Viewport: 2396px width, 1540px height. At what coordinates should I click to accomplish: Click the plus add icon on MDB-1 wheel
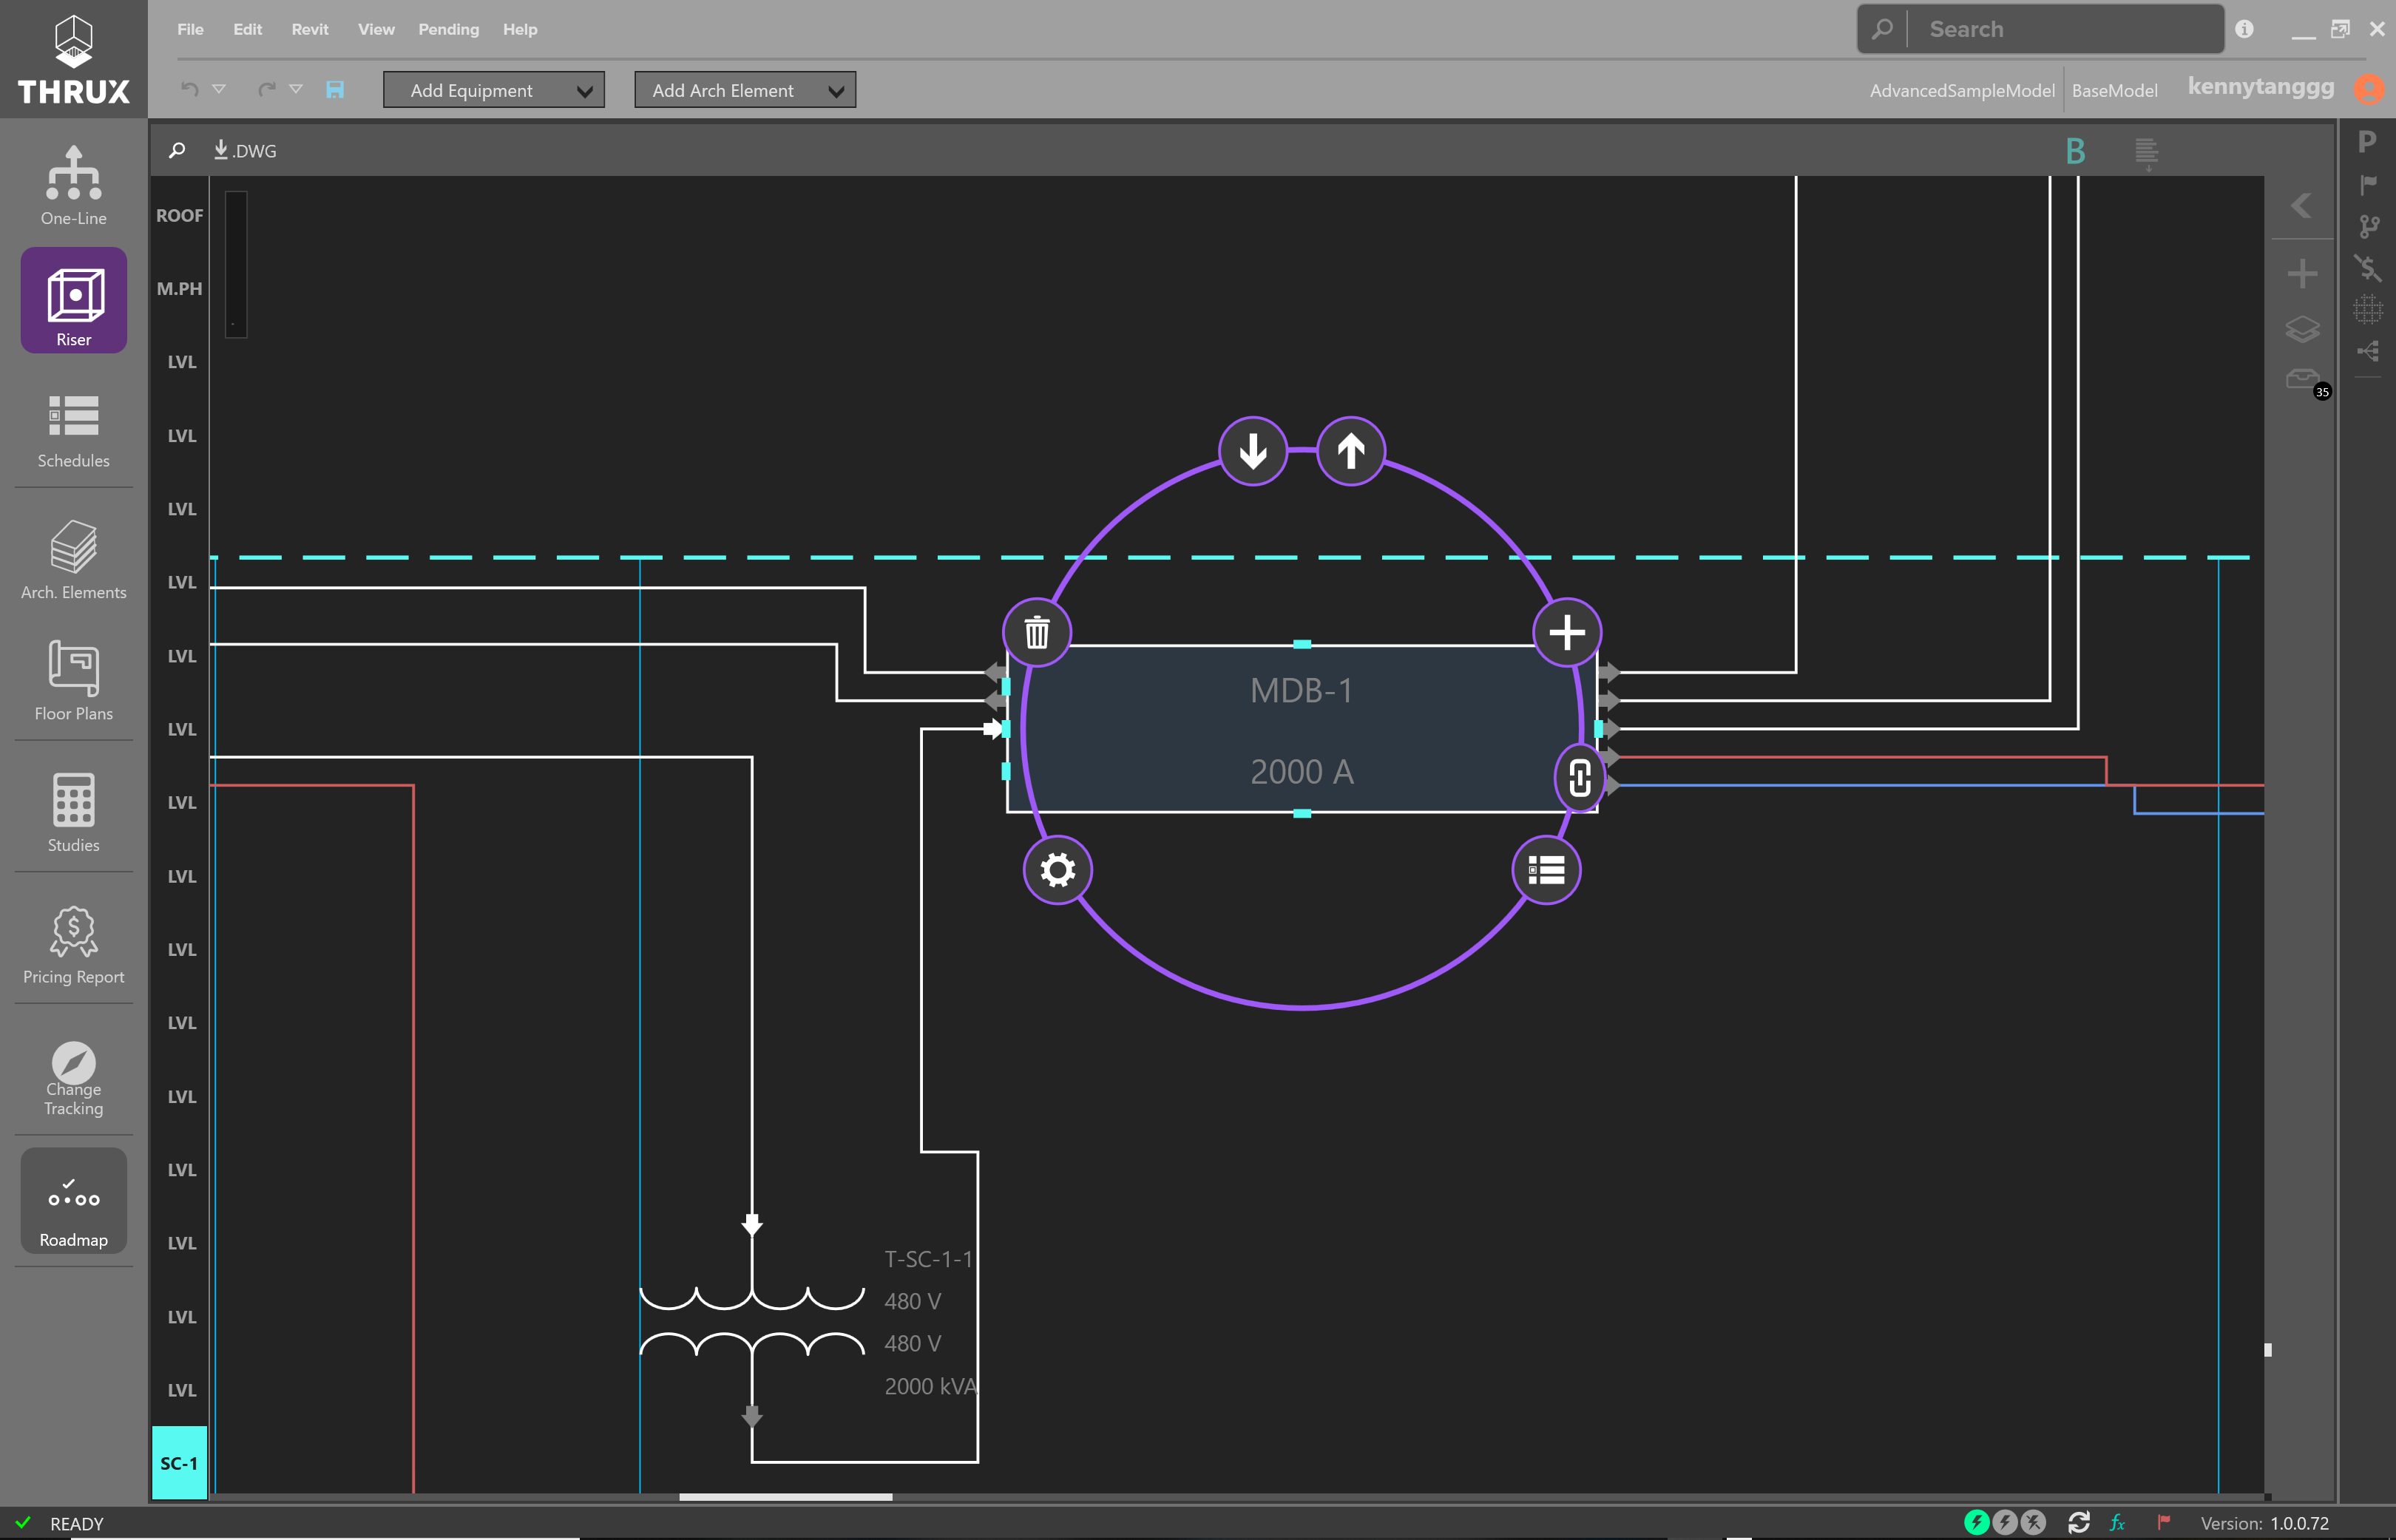(x=1567, y=632)
